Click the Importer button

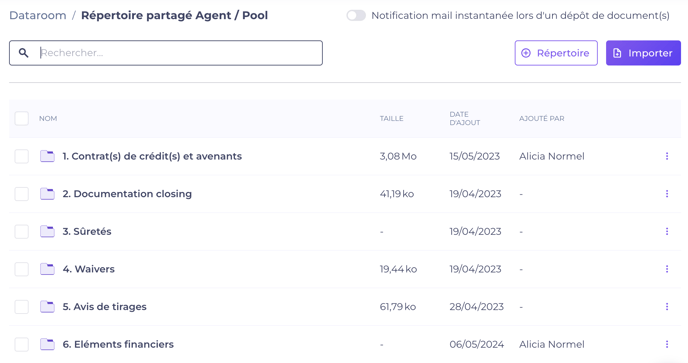(x=643, y=53)
